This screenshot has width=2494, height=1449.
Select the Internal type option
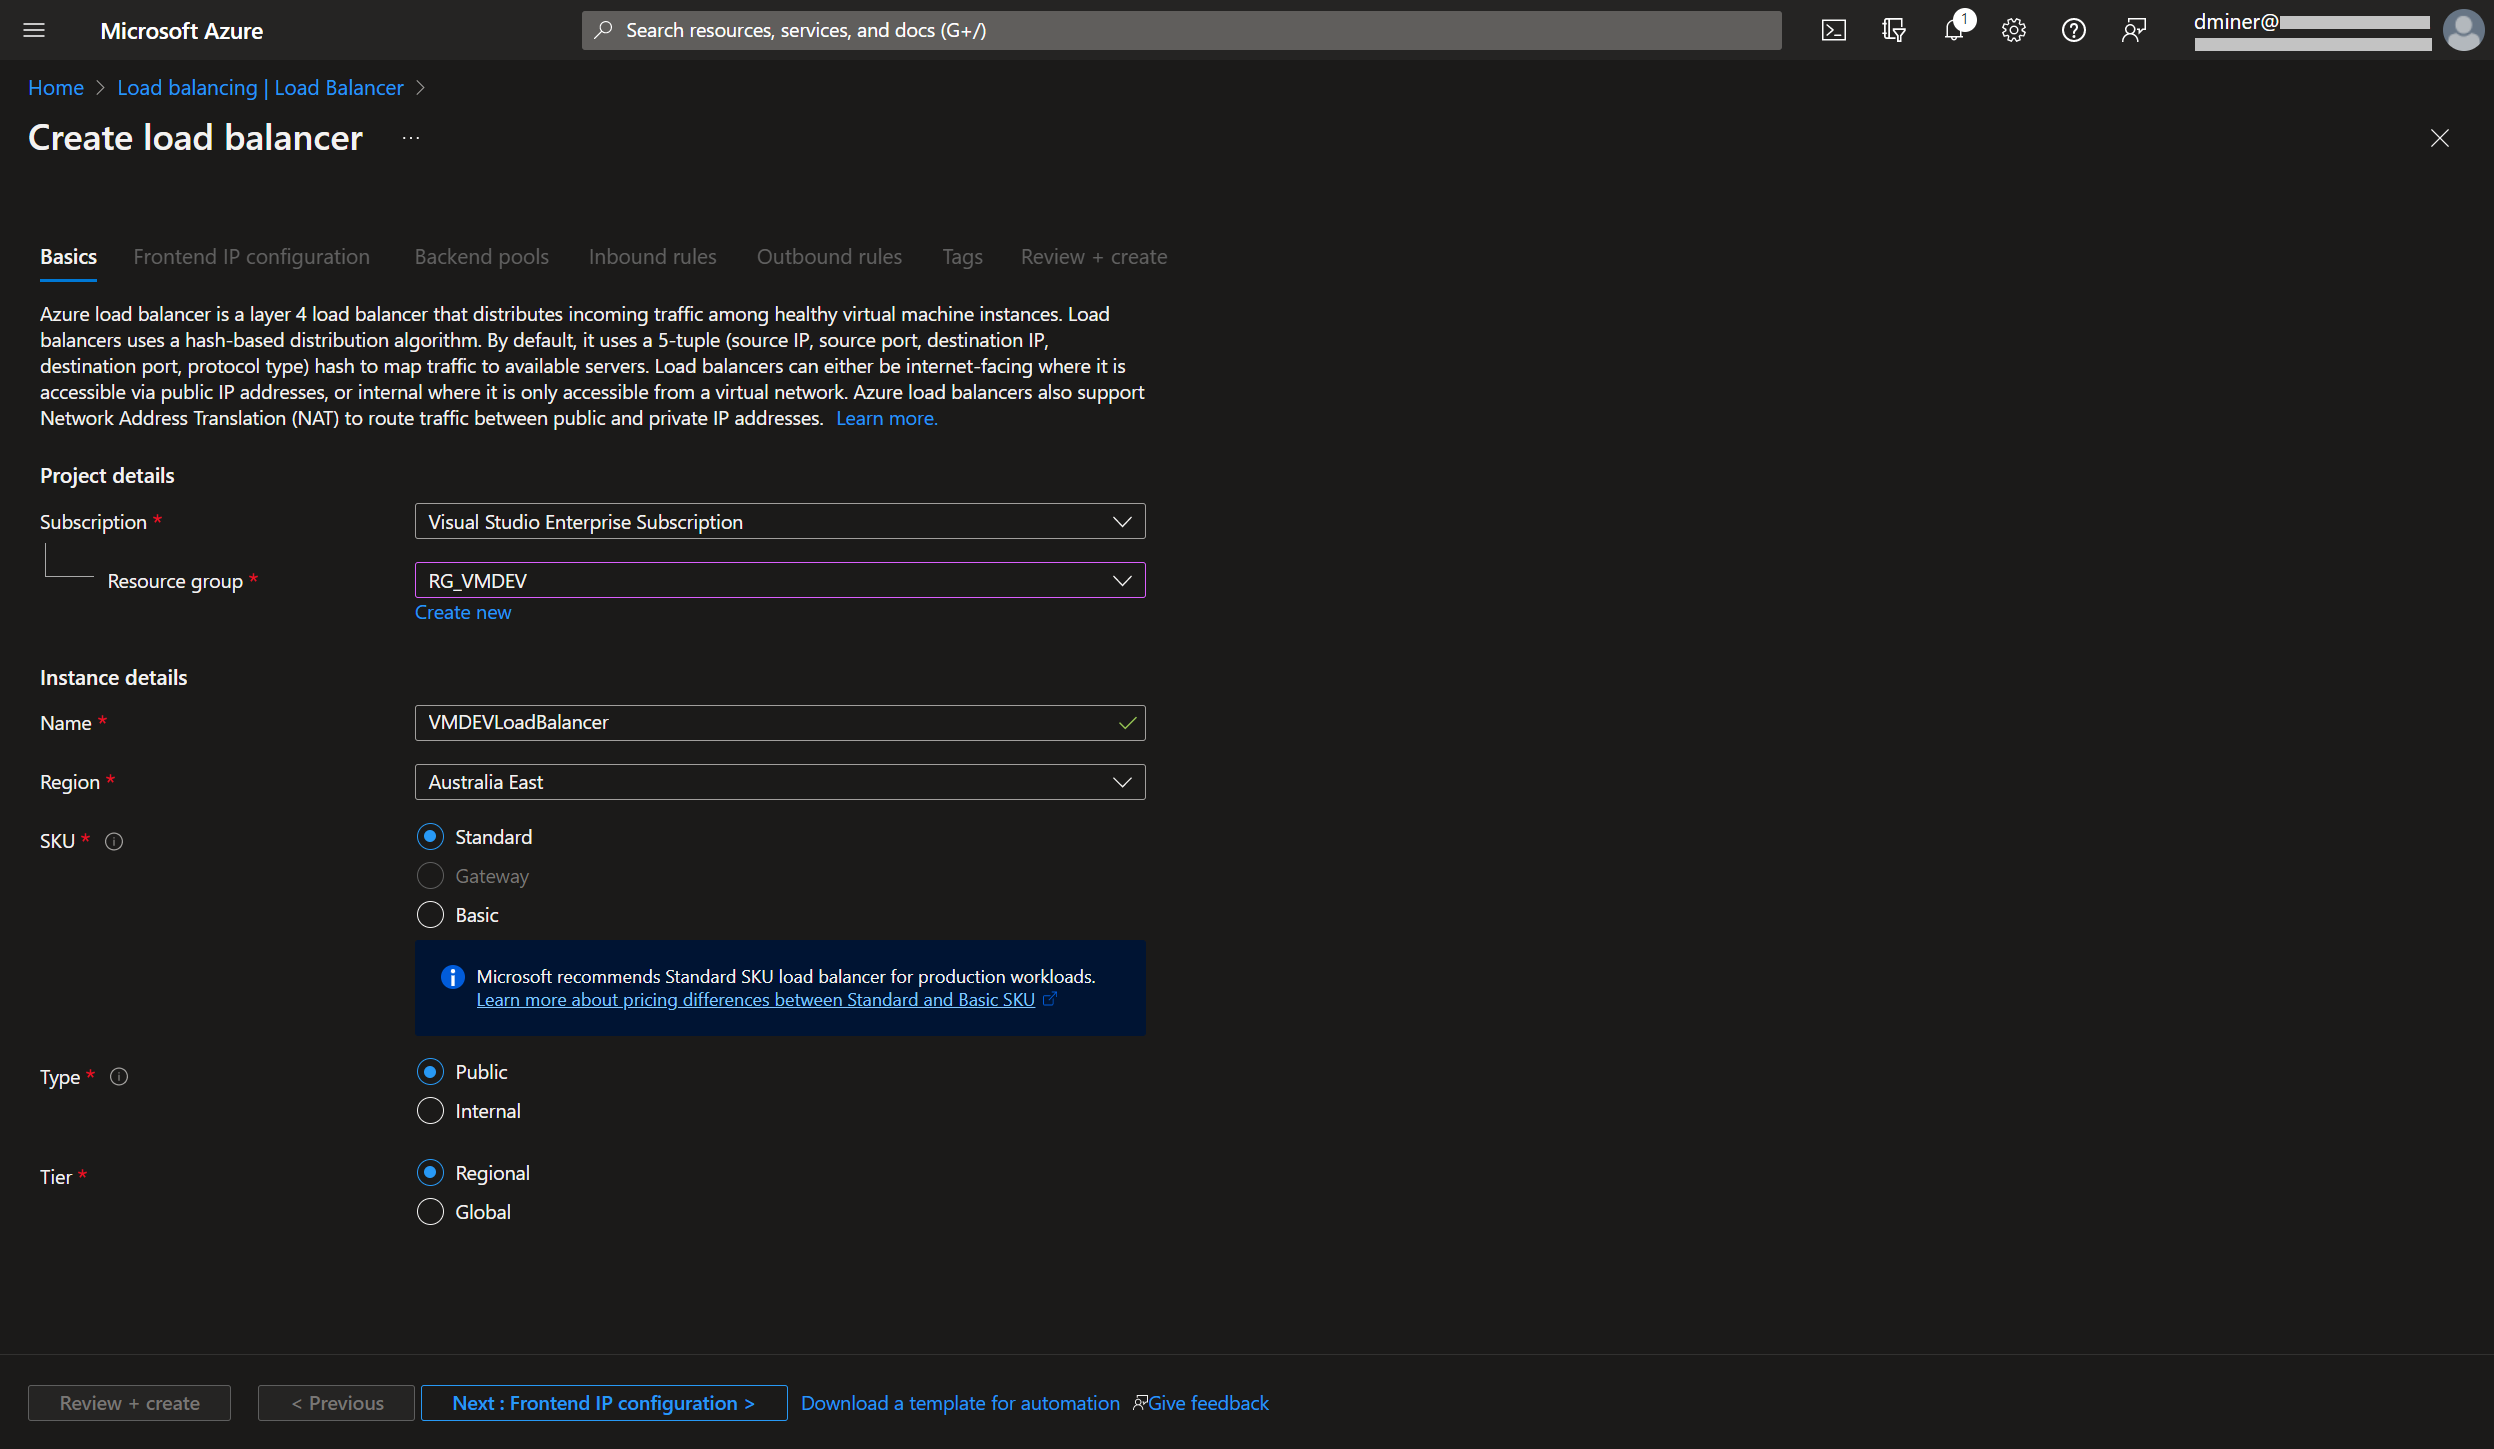pyautogui.click(x=430, y=1111)
